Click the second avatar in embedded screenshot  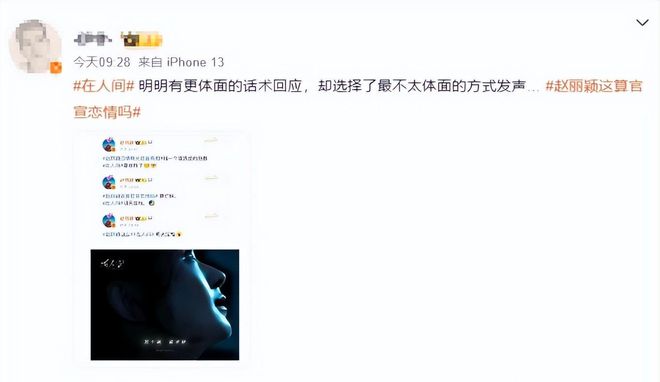[109, 182]
